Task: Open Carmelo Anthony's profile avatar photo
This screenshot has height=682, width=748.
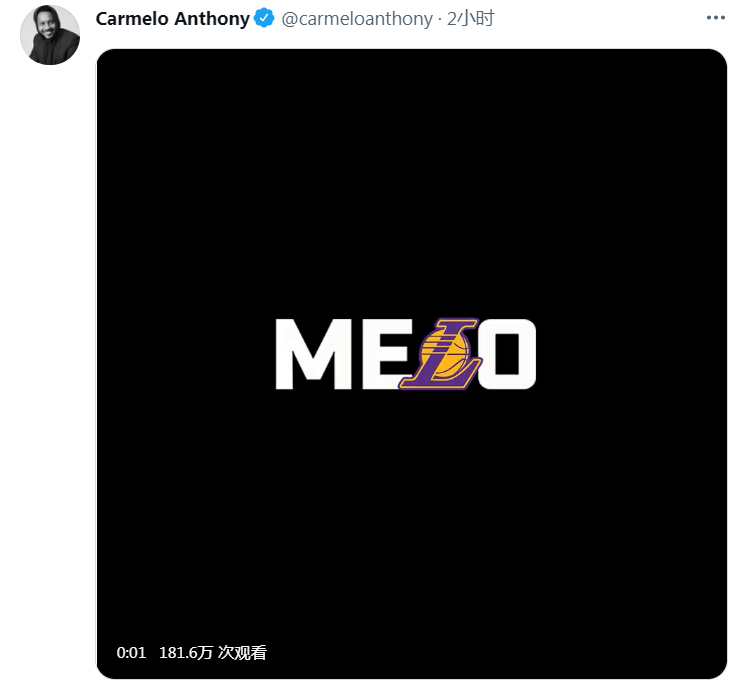Action: pos(50,35)
